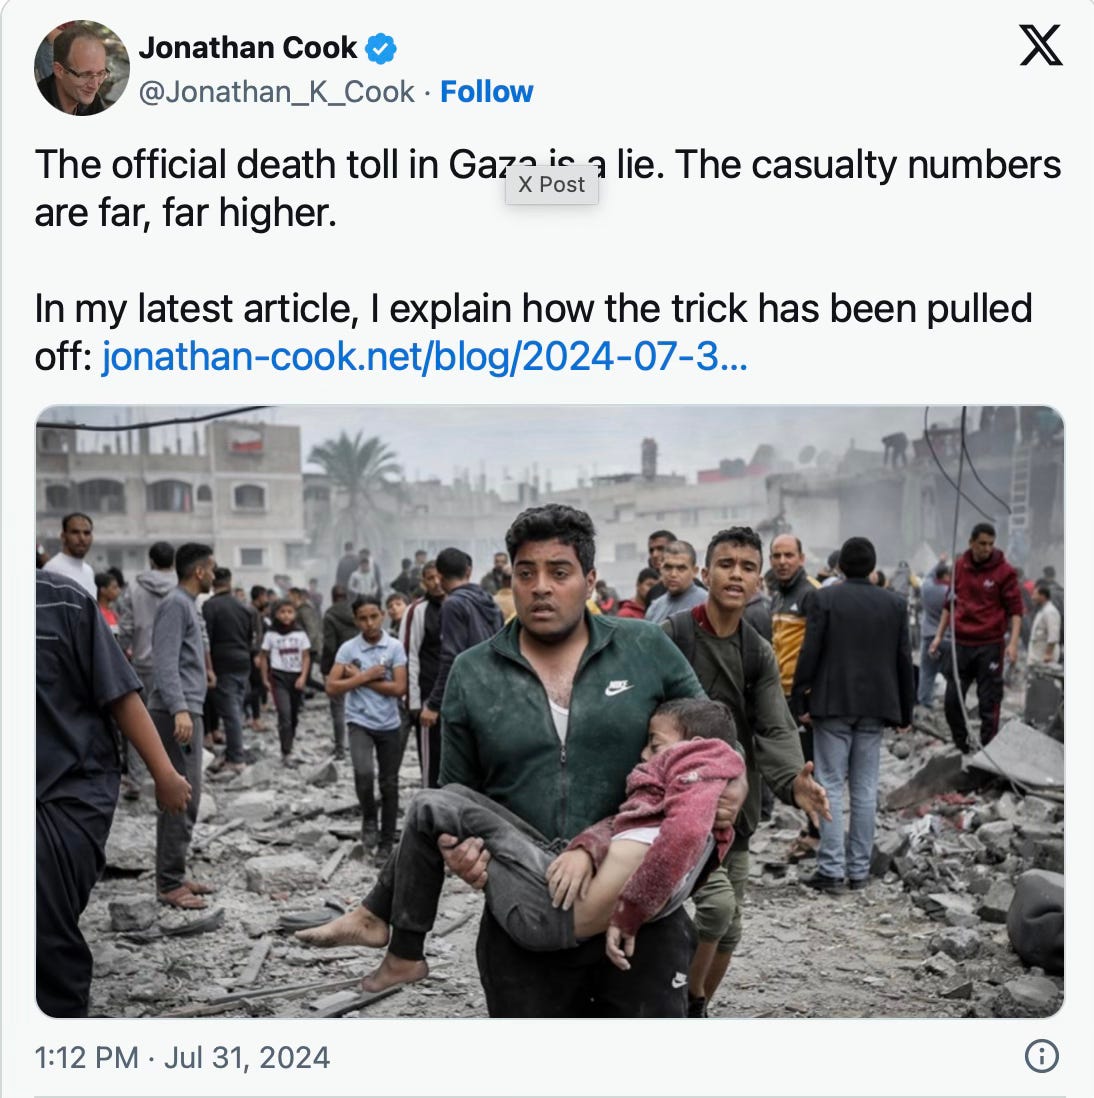The image size is (1094, 1098).
Task: Click the 'In my latest article' paragraph
Action: [x=533, y=333]
